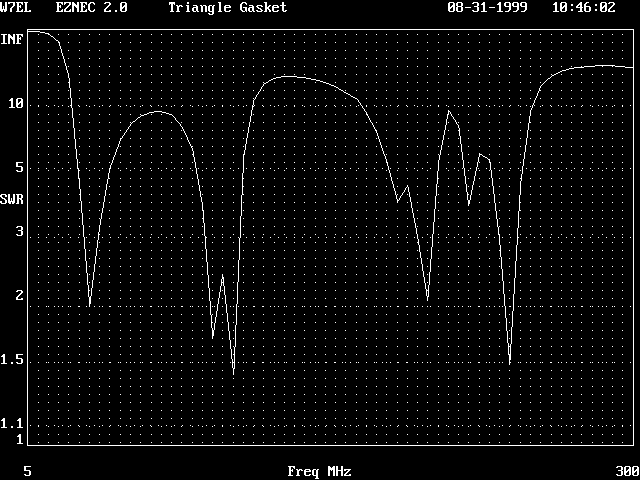
Task: Click the Freq MHz axis title
Action: [x=319, y=472]
